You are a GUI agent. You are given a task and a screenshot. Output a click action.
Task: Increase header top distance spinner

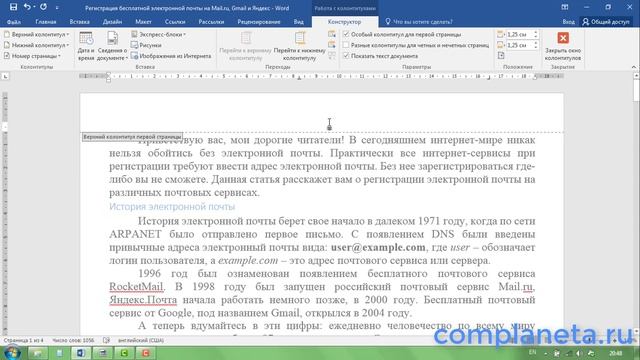(536, 33)
